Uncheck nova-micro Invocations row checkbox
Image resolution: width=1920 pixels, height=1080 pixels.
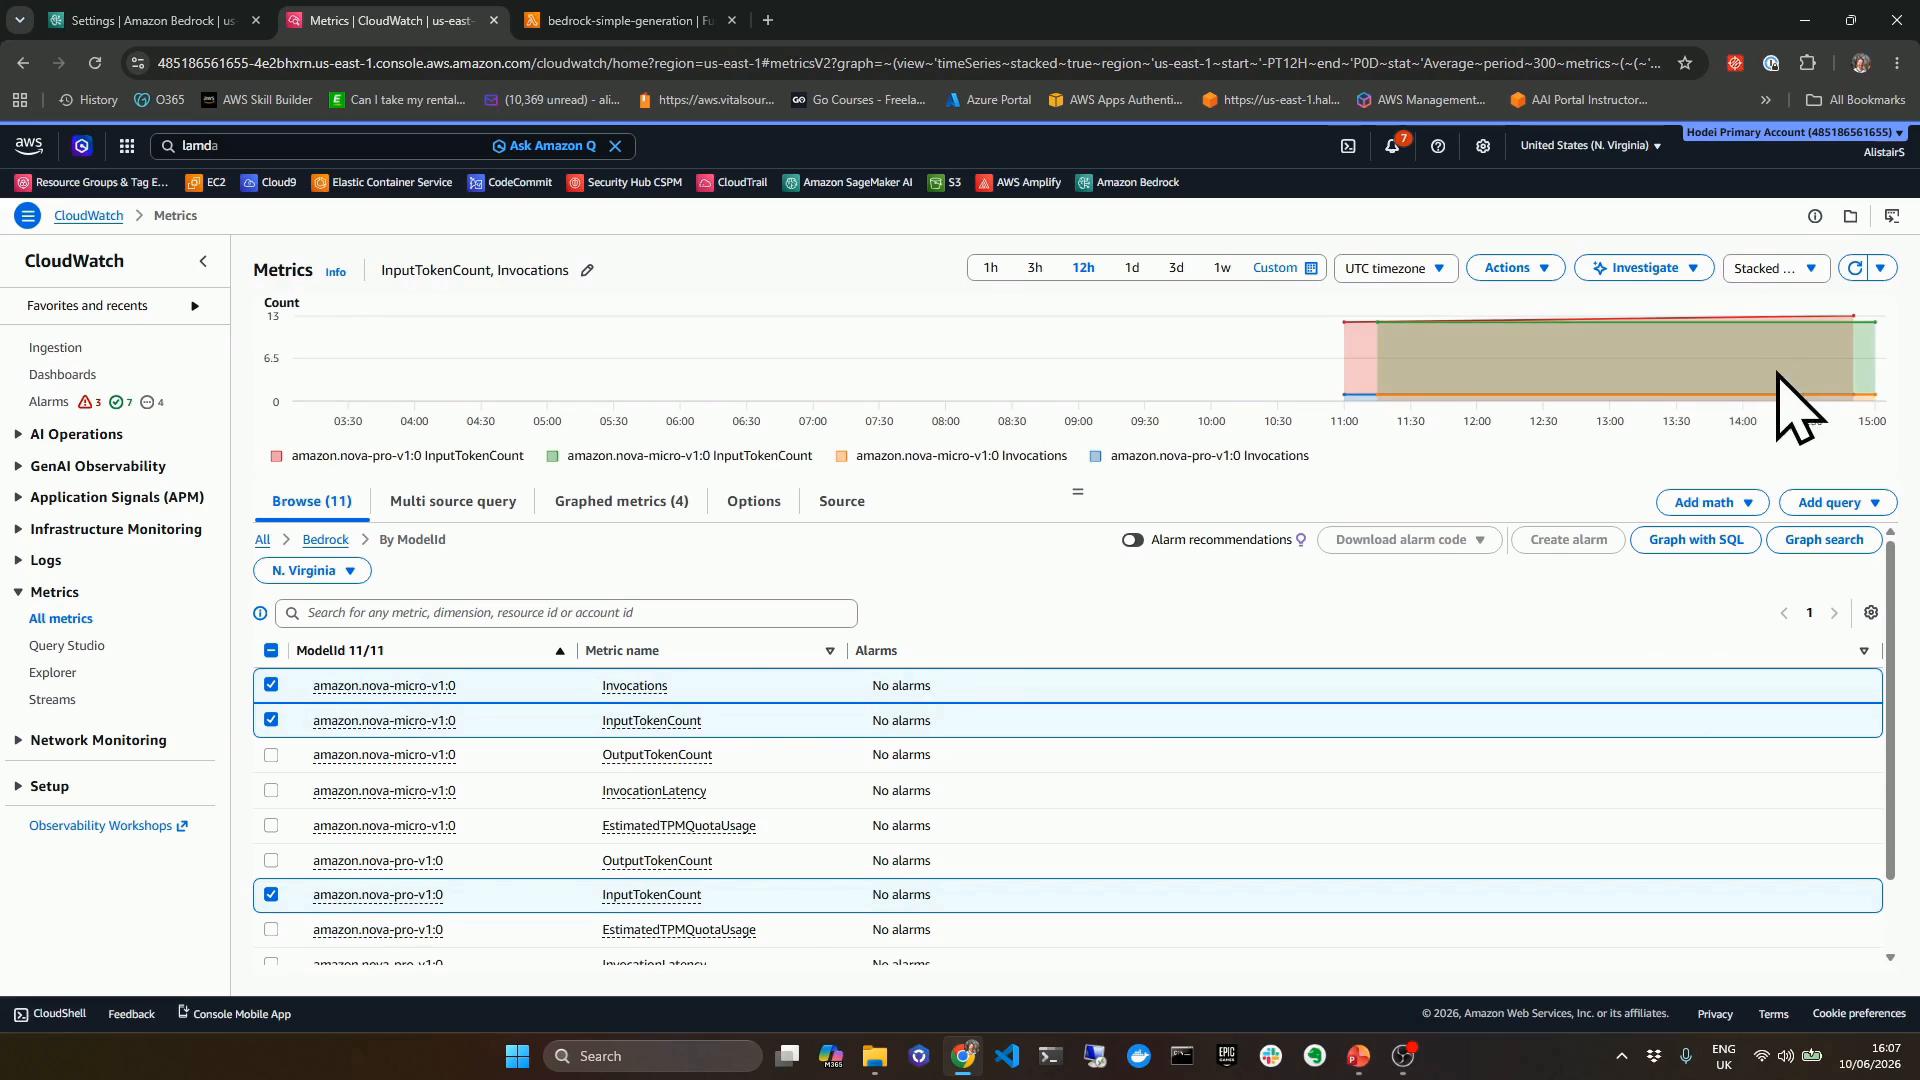click(271, 685)
